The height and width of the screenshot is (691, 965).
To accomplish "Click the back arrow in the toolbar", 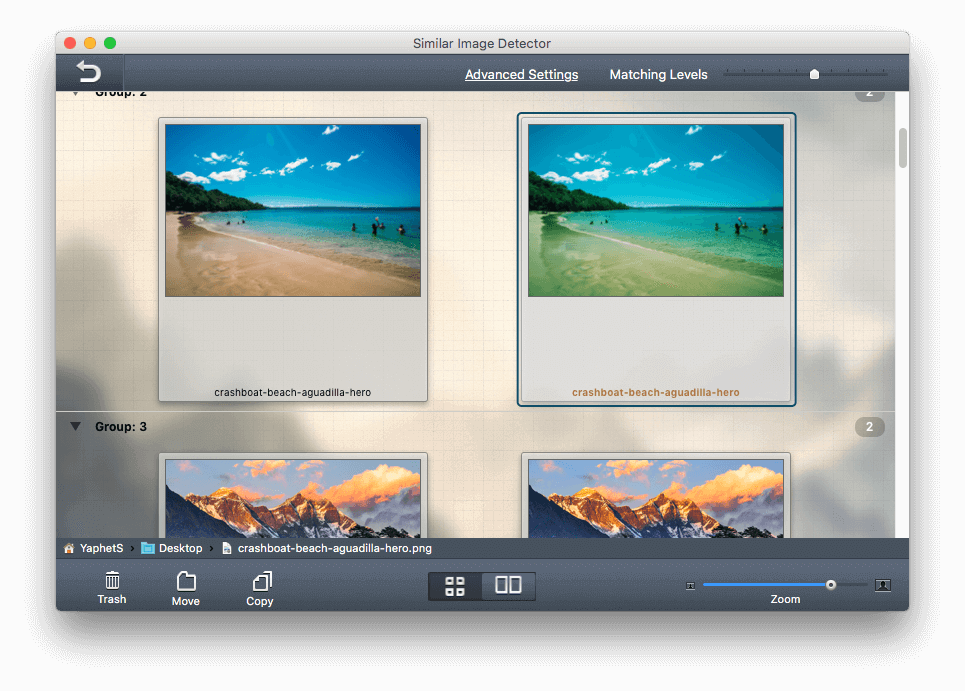I will (x=87, y=71).
